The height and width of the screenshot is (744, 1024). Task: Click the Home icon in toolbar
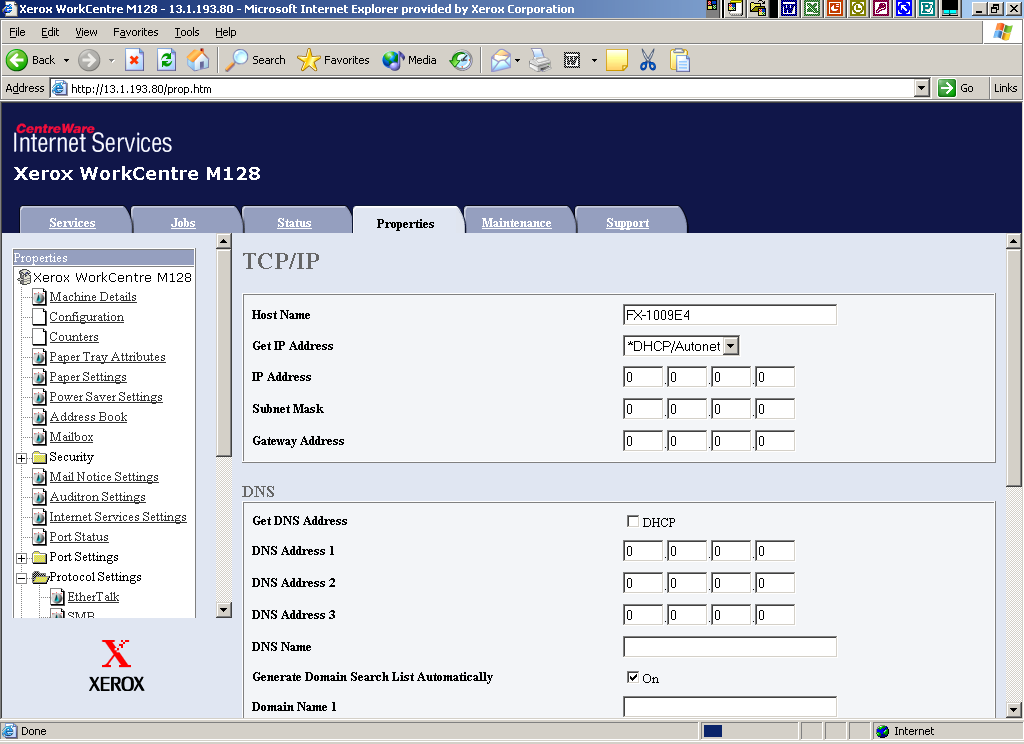[199, 60]
